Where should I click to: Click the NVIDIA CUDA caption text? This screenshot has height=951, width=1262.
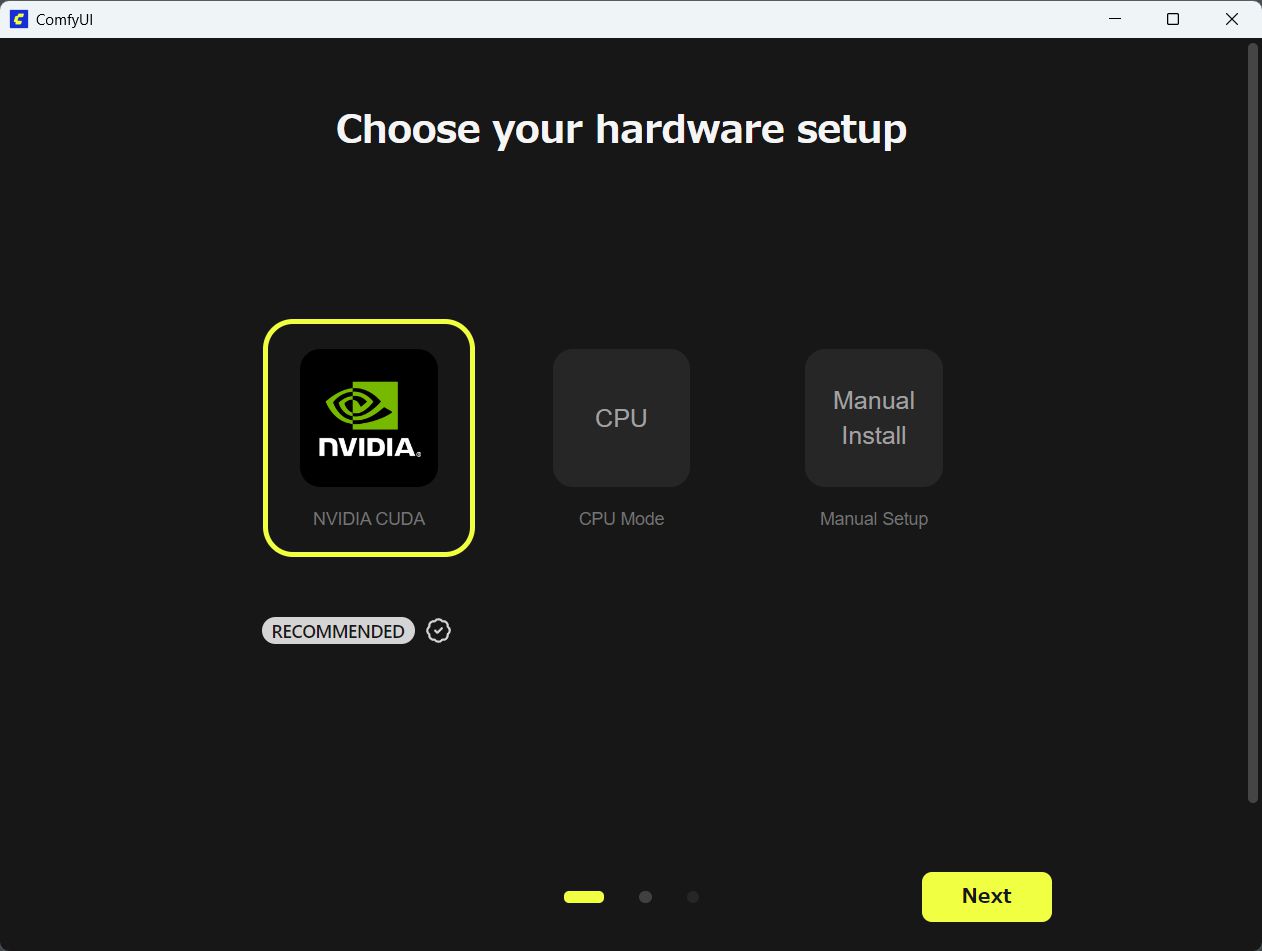369,519
